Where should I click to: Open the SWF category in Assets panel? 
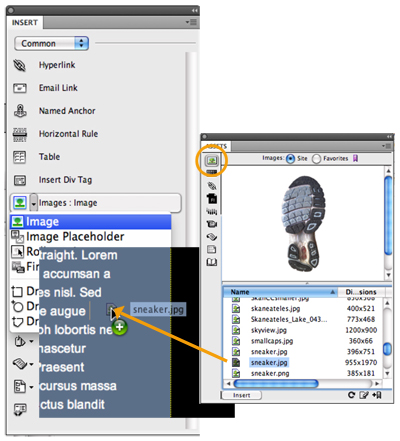coord(212,198)
